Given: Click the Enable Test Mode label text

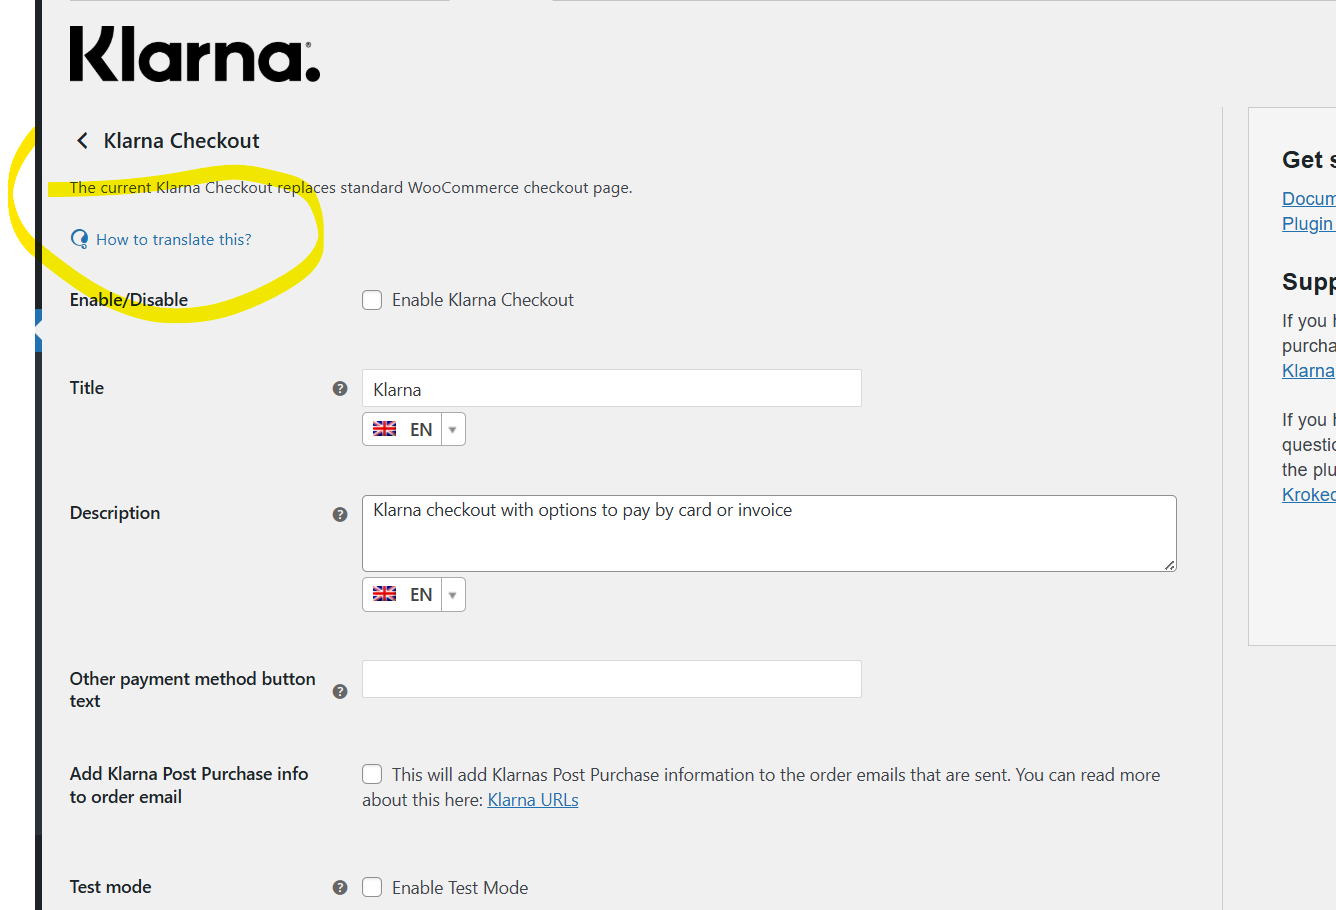Looking at the screenshot, I should pos(460,888).
